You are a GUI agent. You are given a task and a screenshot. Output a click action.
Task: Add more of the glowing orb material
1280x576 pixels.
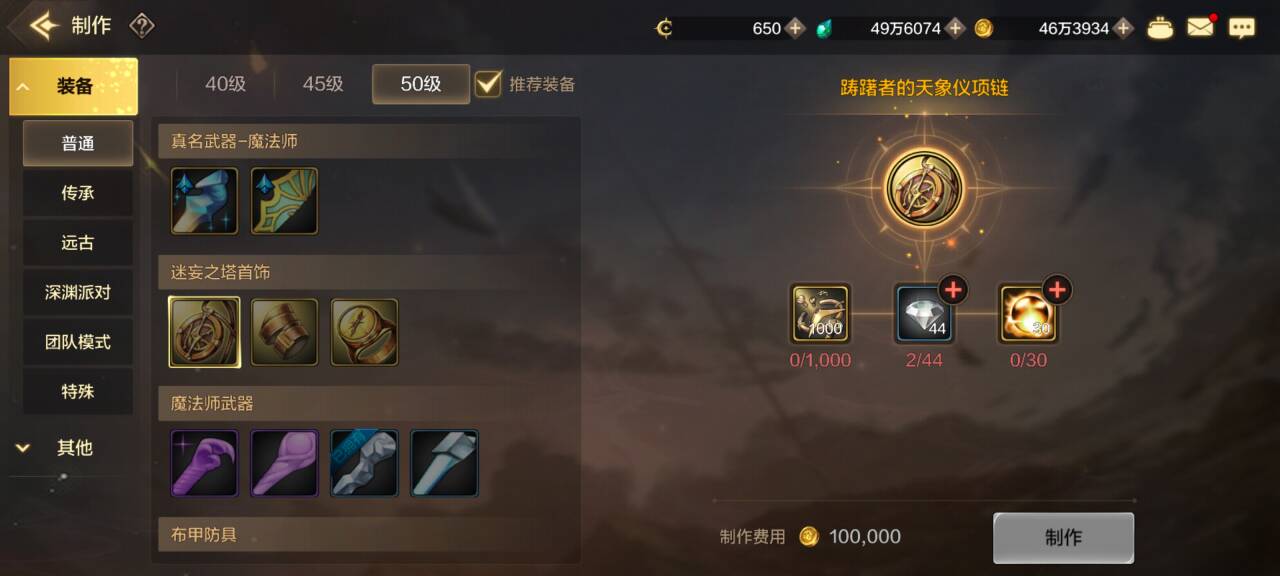[x=1057, y=290]
